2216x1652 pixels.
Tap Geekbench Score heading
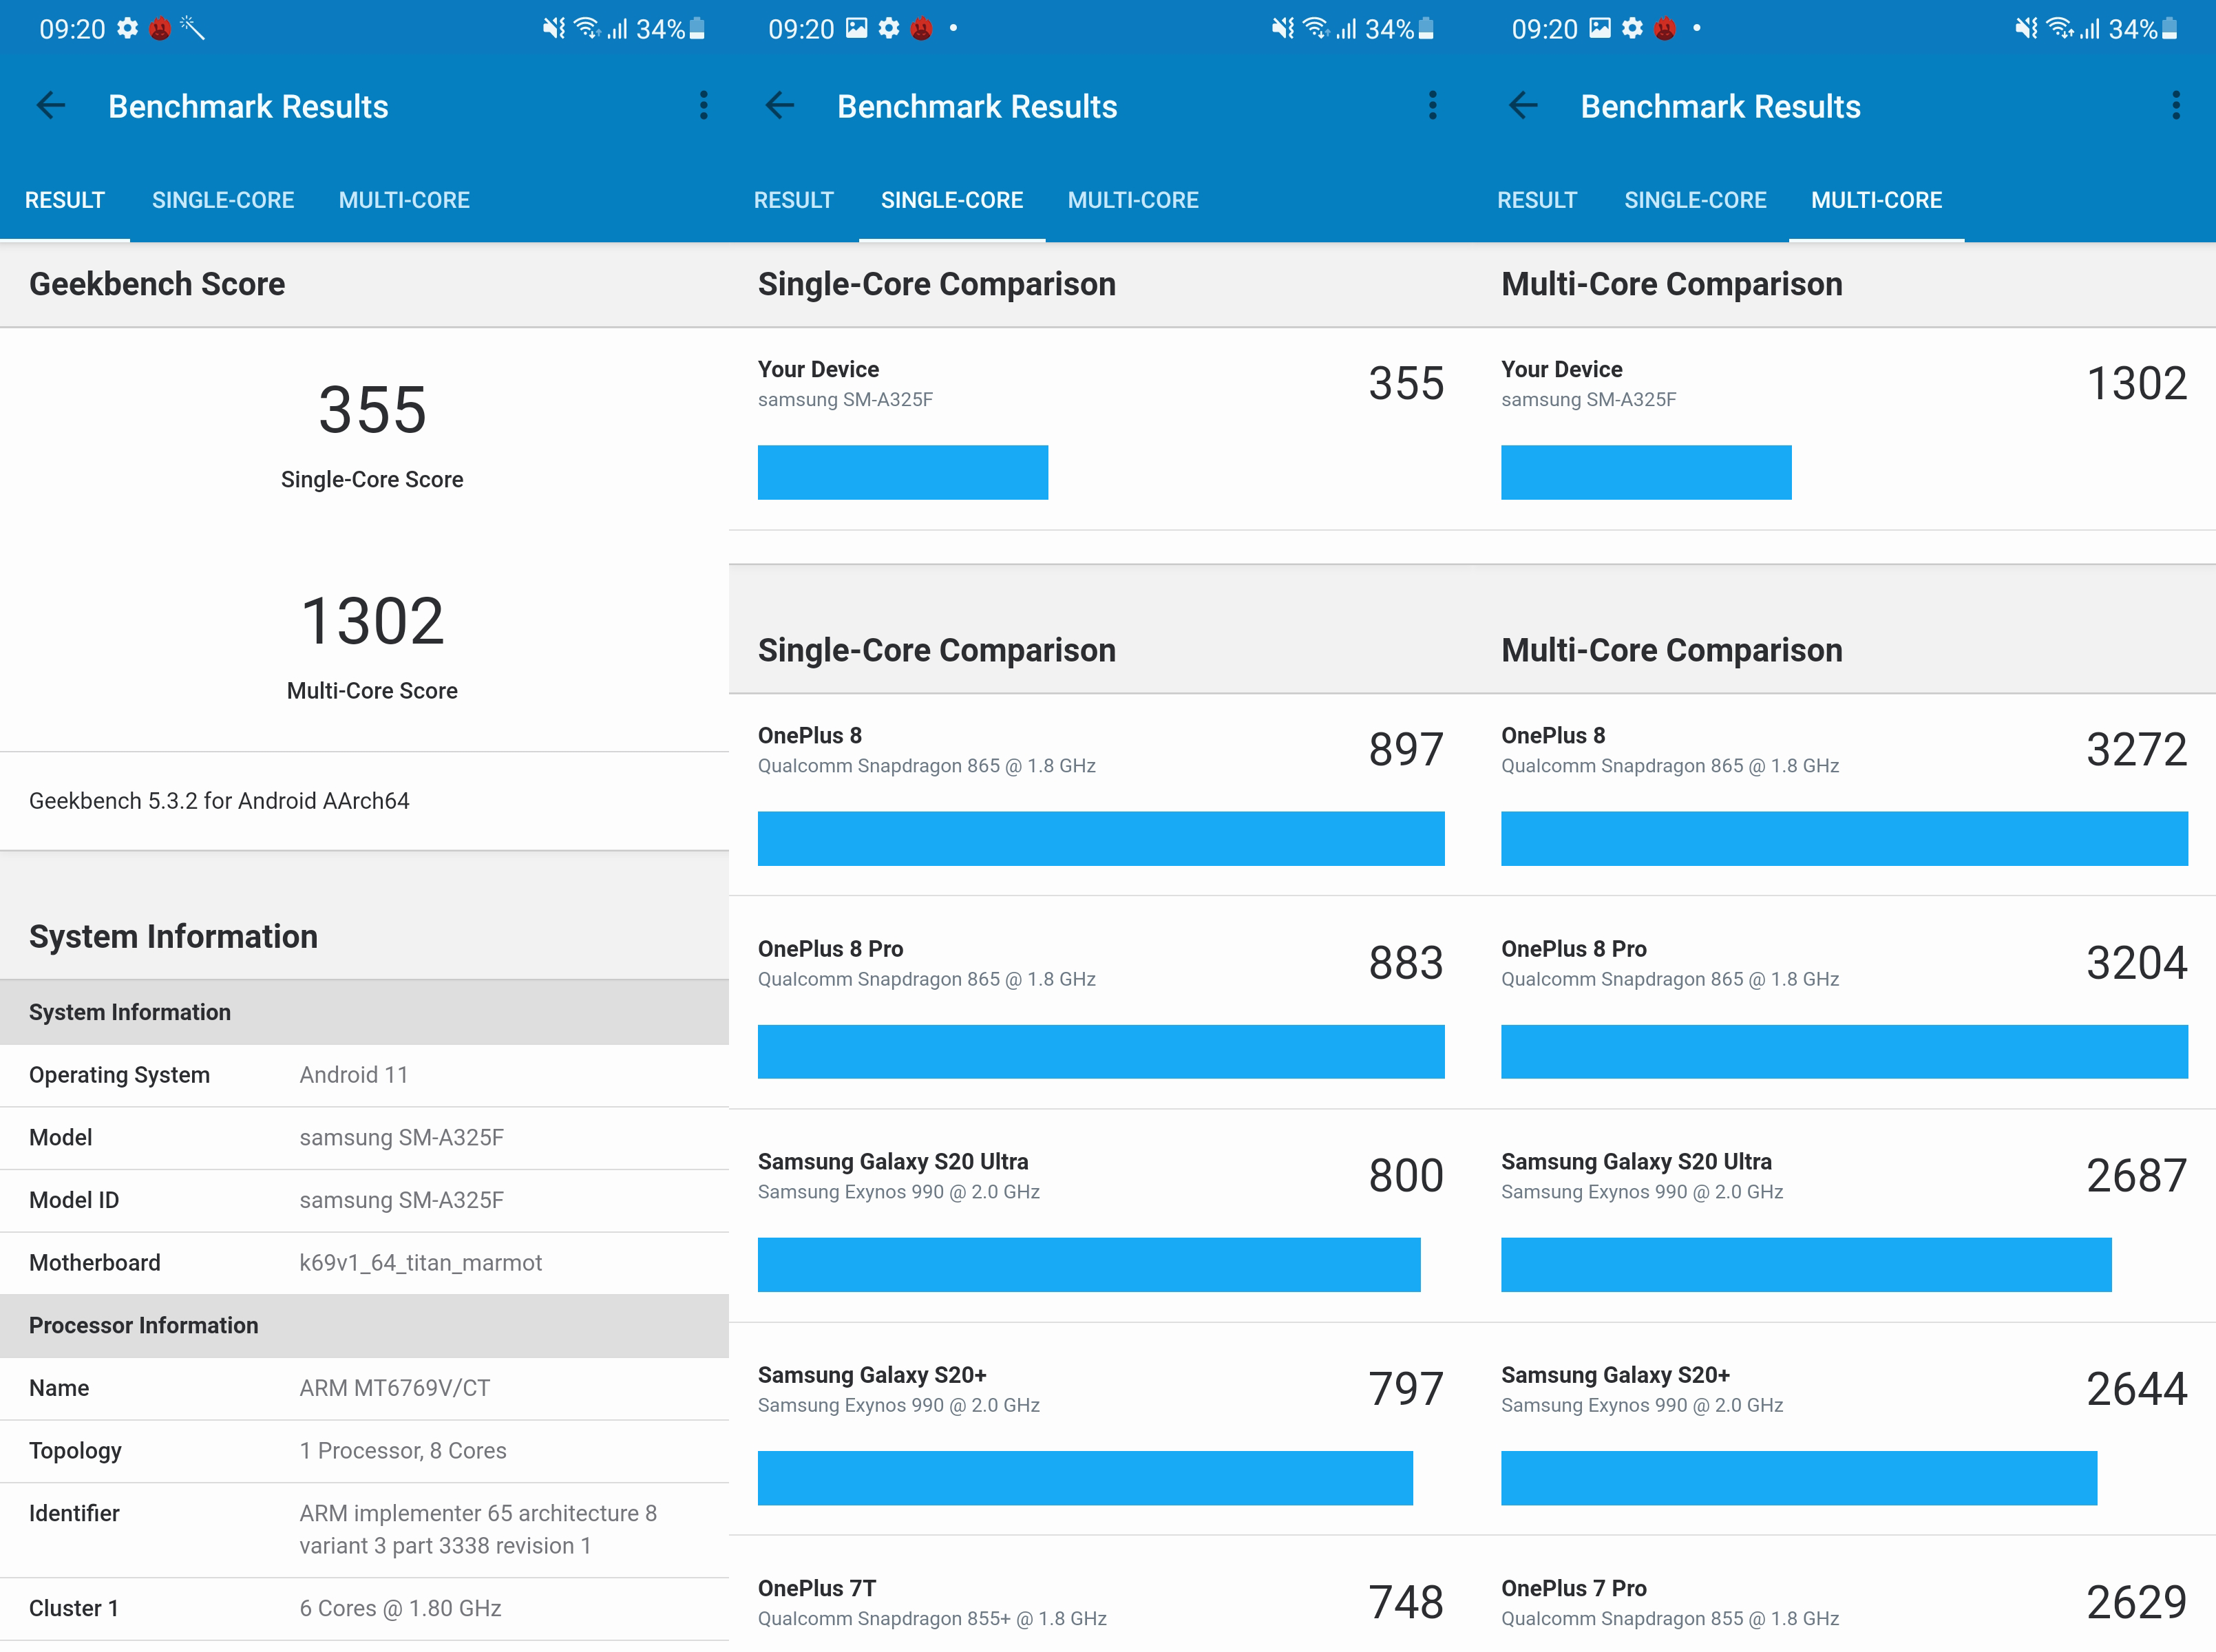(x=157, y=284)
